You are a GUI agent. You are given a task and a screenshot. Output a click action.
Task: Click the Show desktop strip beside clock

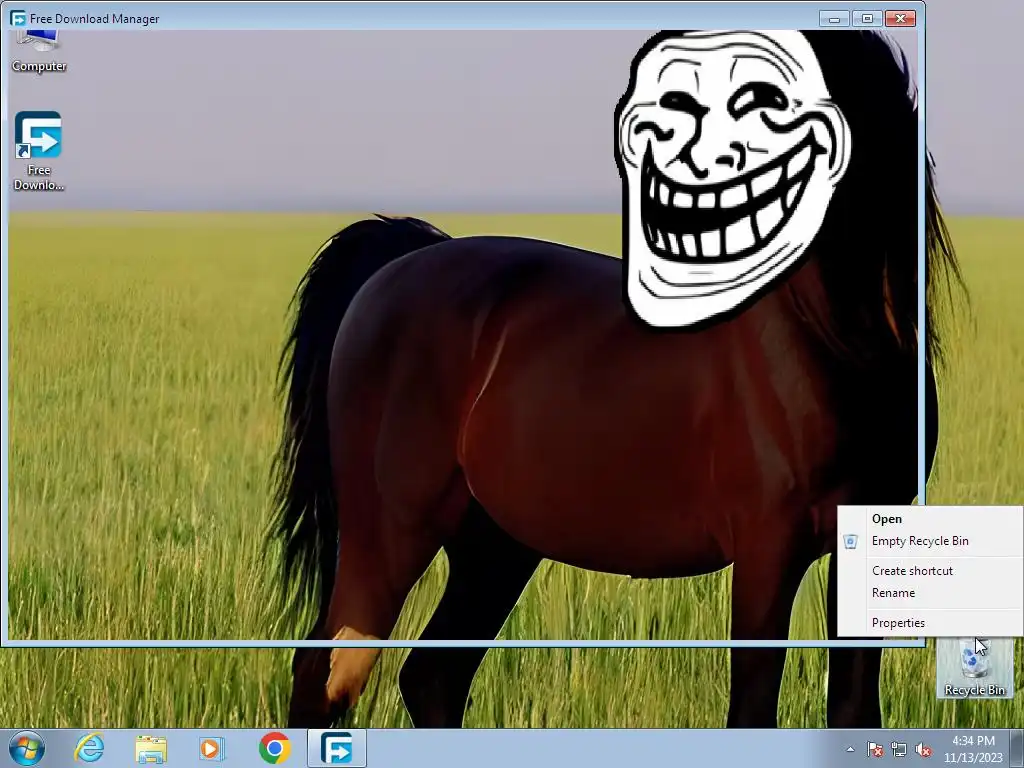1017,749
